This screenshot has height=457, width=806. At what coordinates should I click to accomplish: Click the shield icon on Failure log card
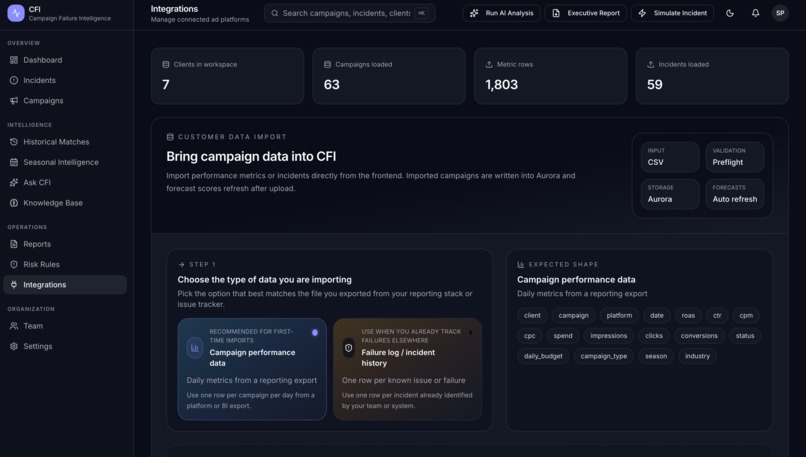[x=349, y=348]
